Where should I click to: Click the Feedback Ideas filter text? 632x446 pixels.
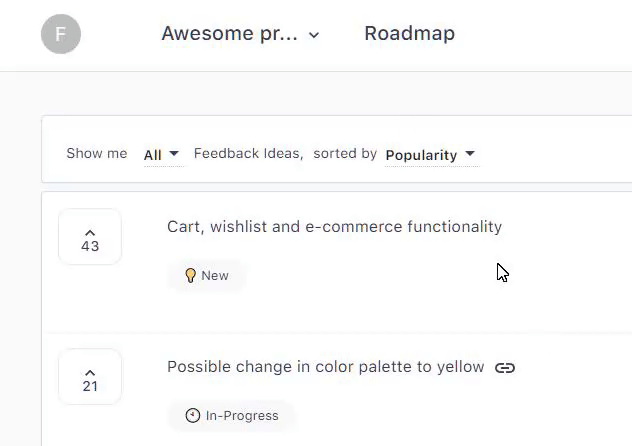pyautogui.click(x=248, y=154)
